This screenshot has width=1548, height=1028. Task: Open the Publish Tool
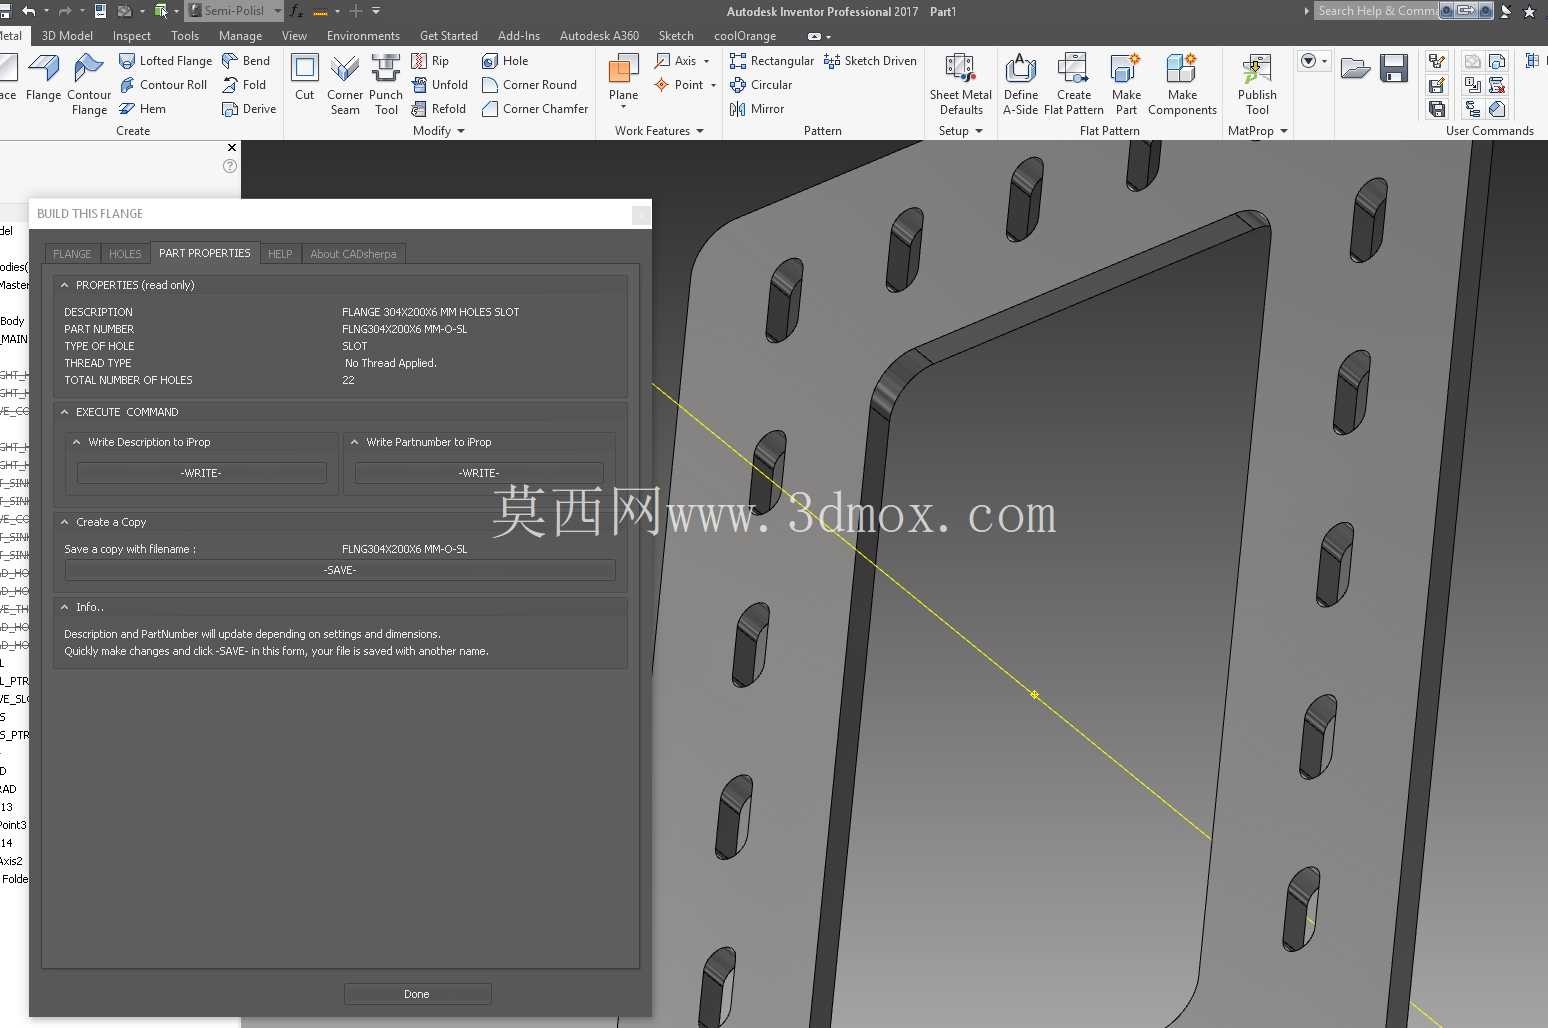click(x=1257, y=84)
